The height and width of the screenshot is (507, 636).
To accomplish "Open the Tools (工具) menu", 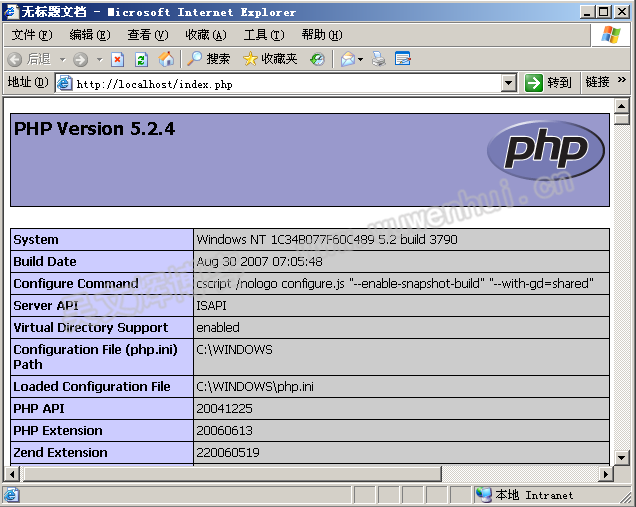I will 263,35.
